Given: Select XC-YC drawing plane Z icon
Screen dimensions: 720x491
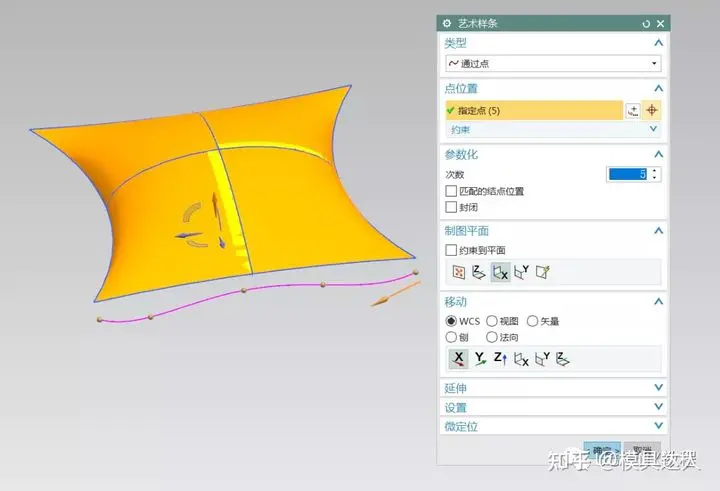Looking at the screenshot, I should coord(478,272).
